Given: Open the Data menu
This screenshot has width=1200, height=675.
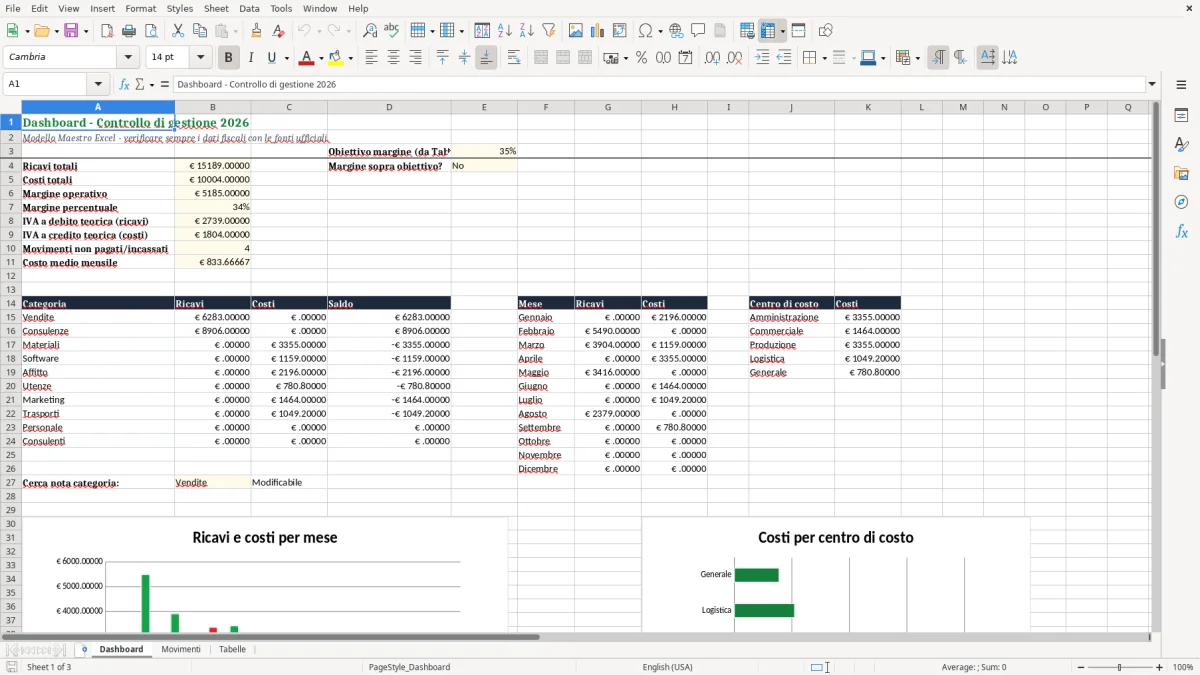Looking at the screenshot, I should click(249, 8).
